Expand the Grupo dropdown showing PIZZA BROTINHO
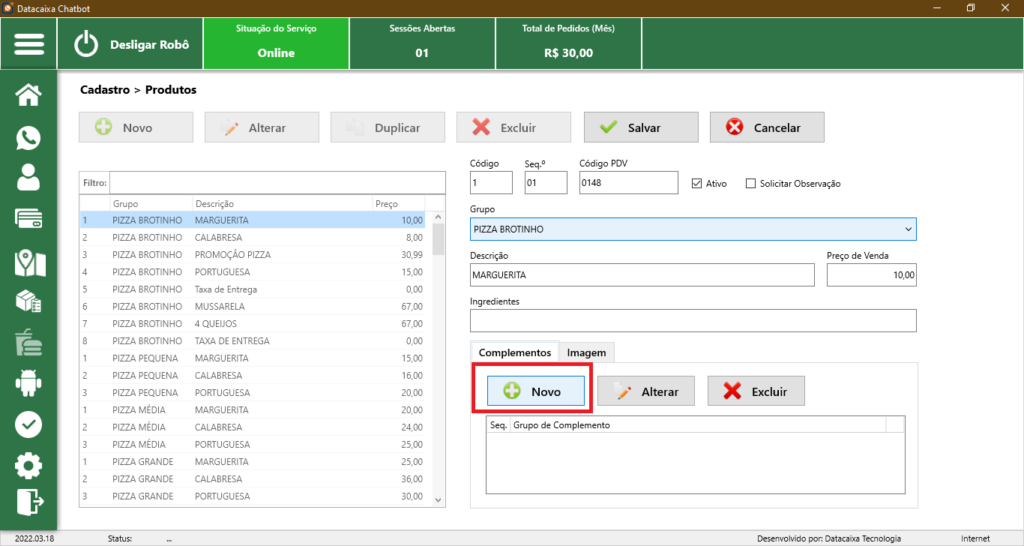This screenshot has width=1024, height=546. tap(907, 229)
